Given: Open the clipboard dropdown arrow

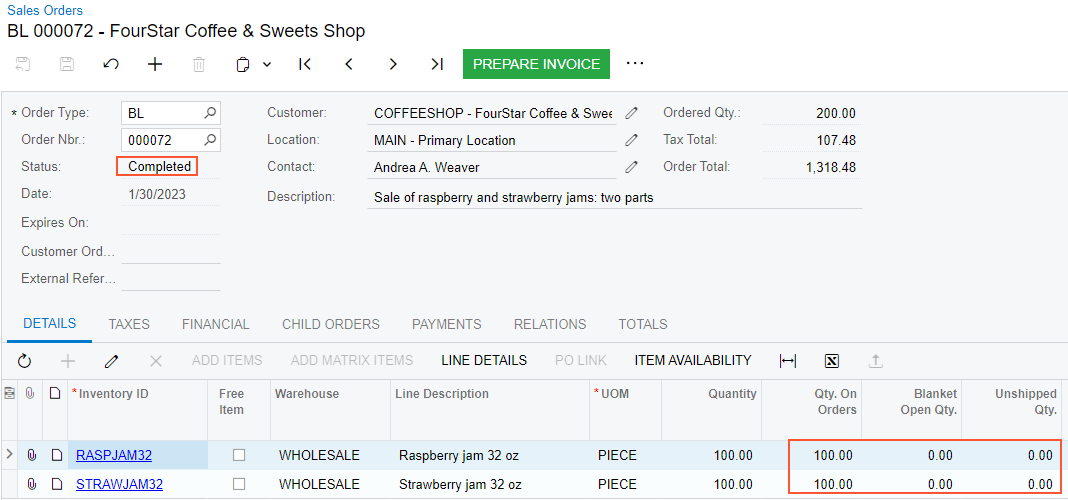Looking at the screenshot, I should tap(267, 64).
